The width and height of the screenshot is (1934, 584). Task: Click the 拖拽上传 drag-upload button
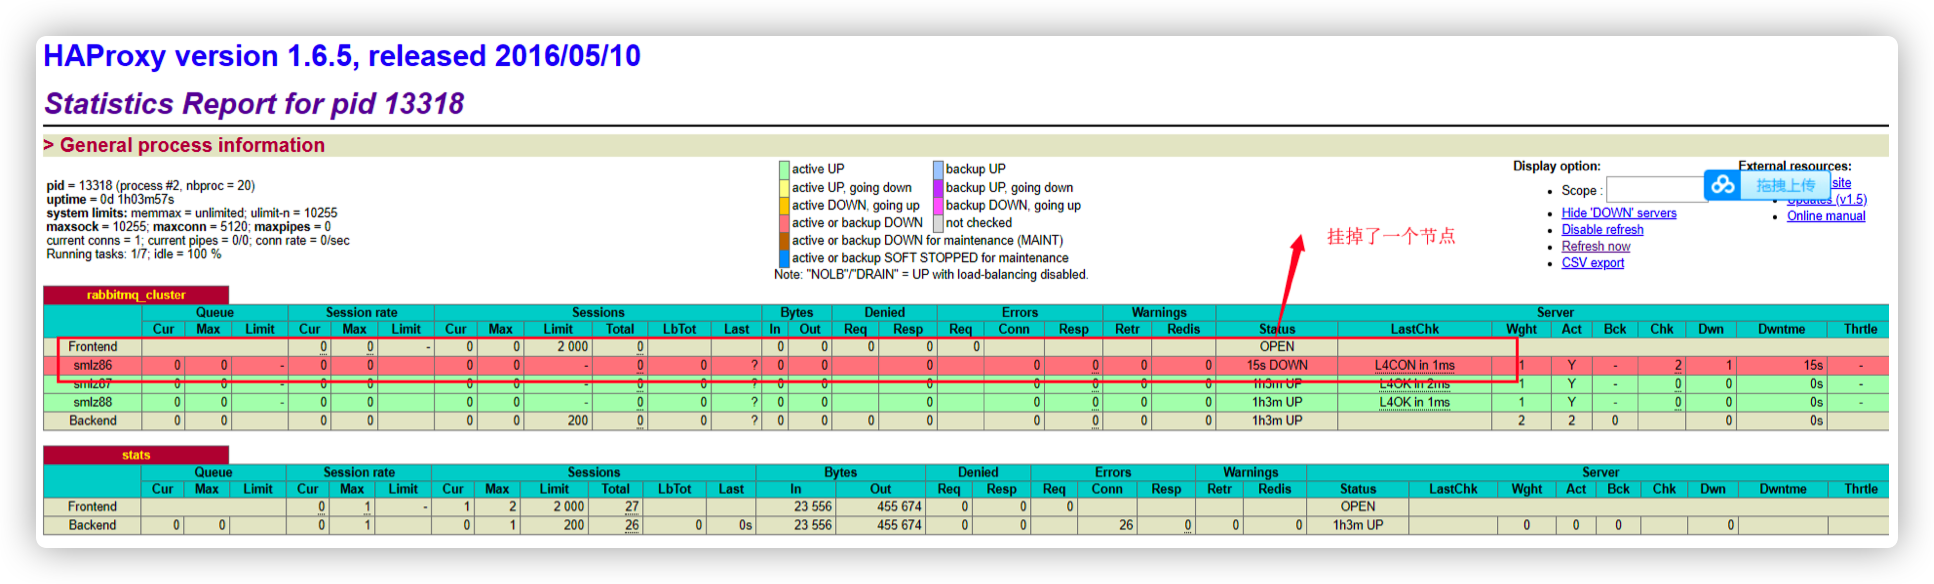coord(1785,185)
